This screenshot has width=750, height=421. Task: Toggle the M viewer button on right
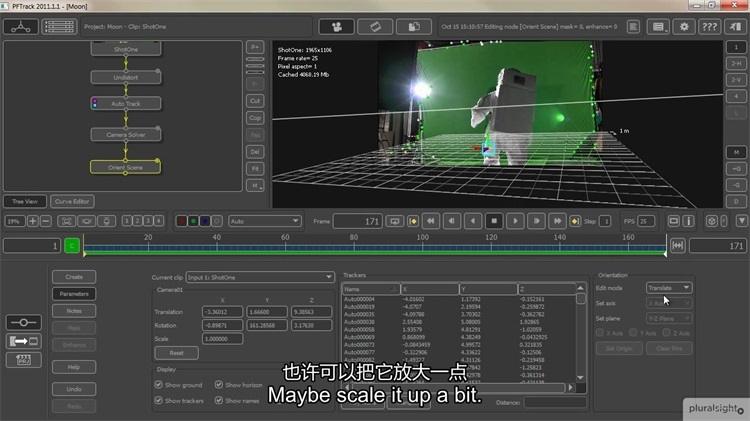(736, 152)
